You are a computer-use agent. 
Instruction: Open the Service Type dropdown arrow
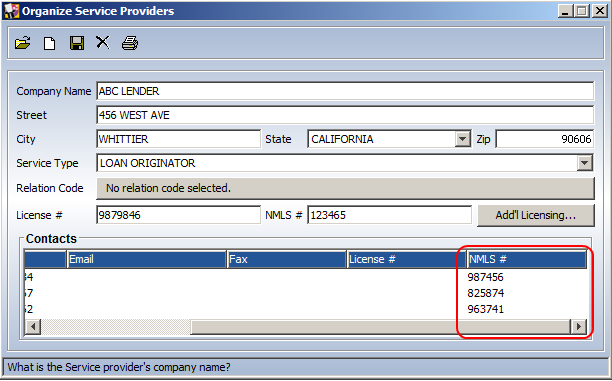coord(585,163)
